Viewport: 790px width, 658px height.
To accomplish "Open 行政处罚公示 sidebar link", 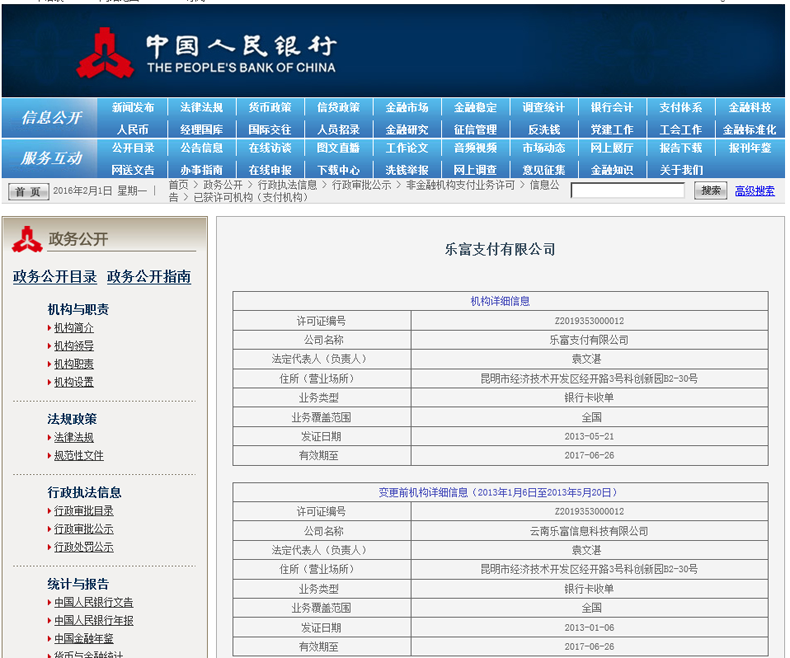I will click(84, 547).
